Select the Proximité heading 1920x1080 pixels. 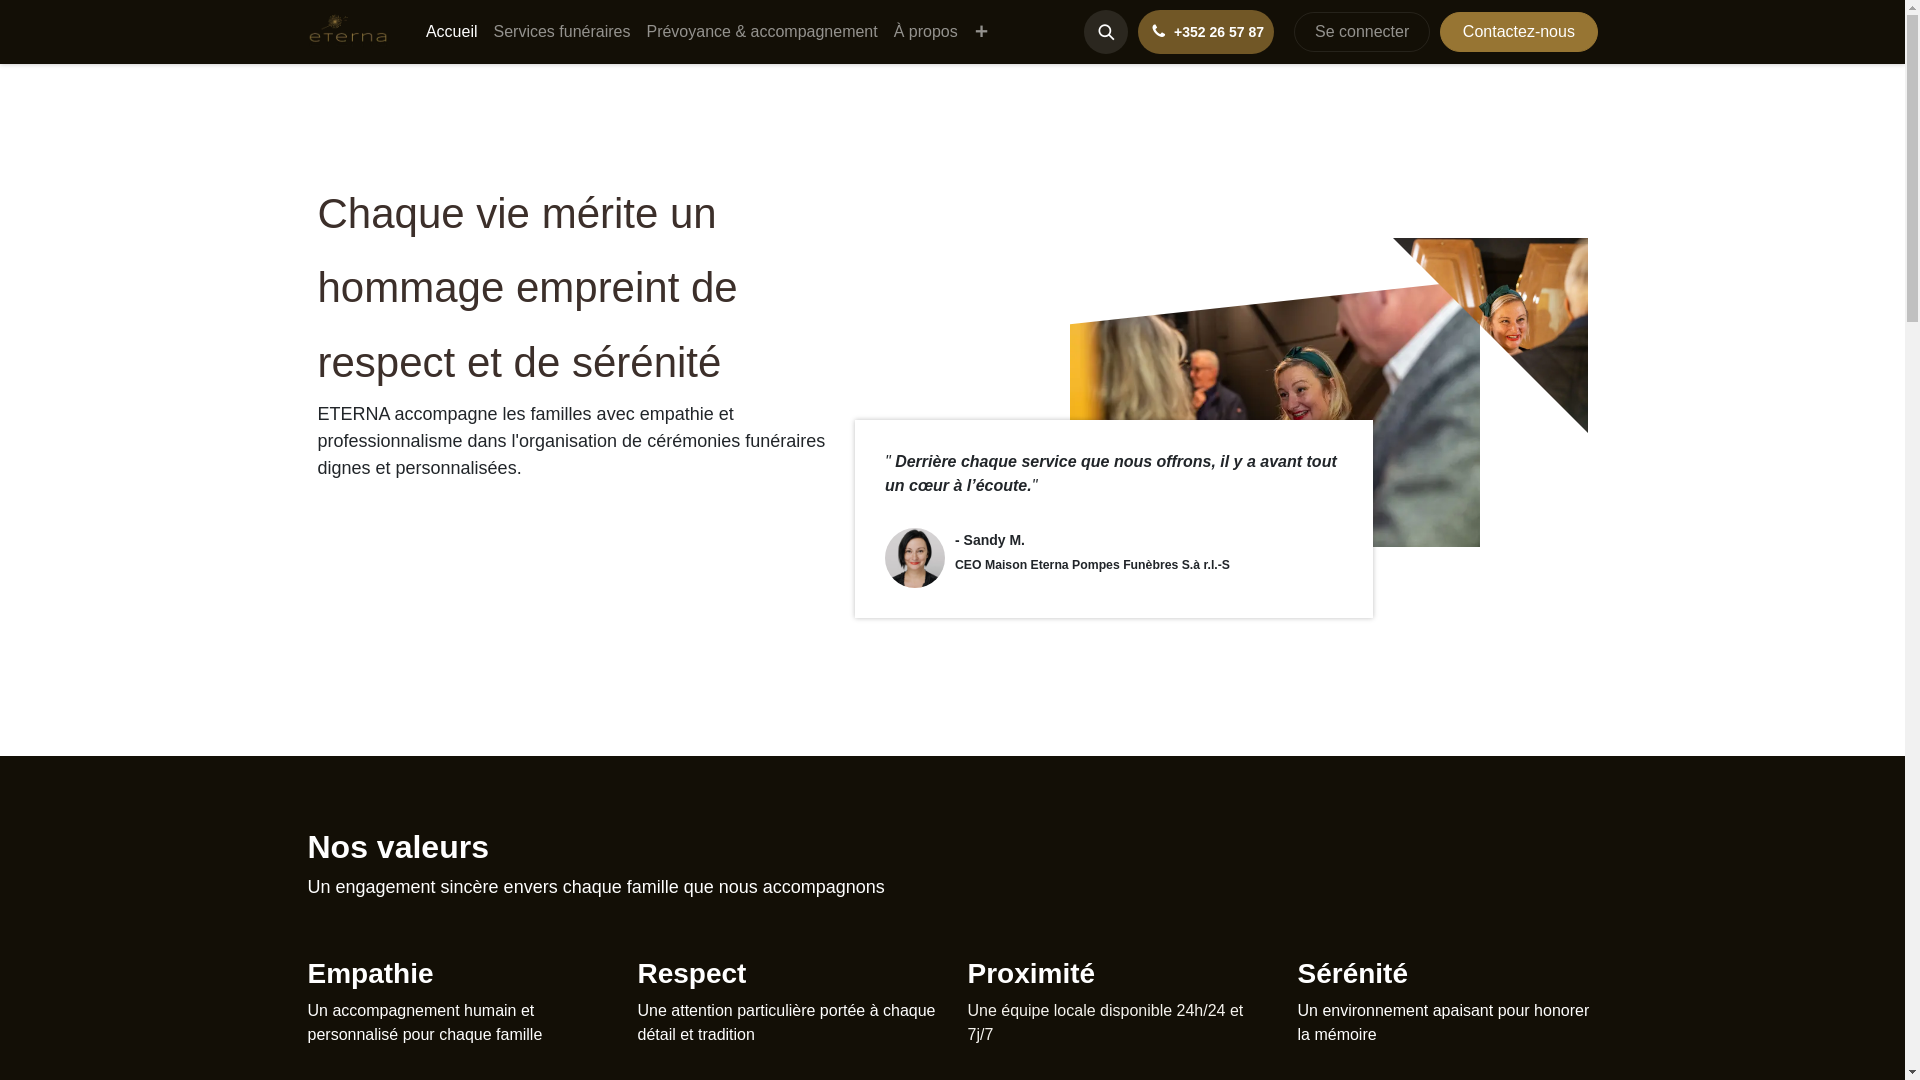[x=1031, y=973]
